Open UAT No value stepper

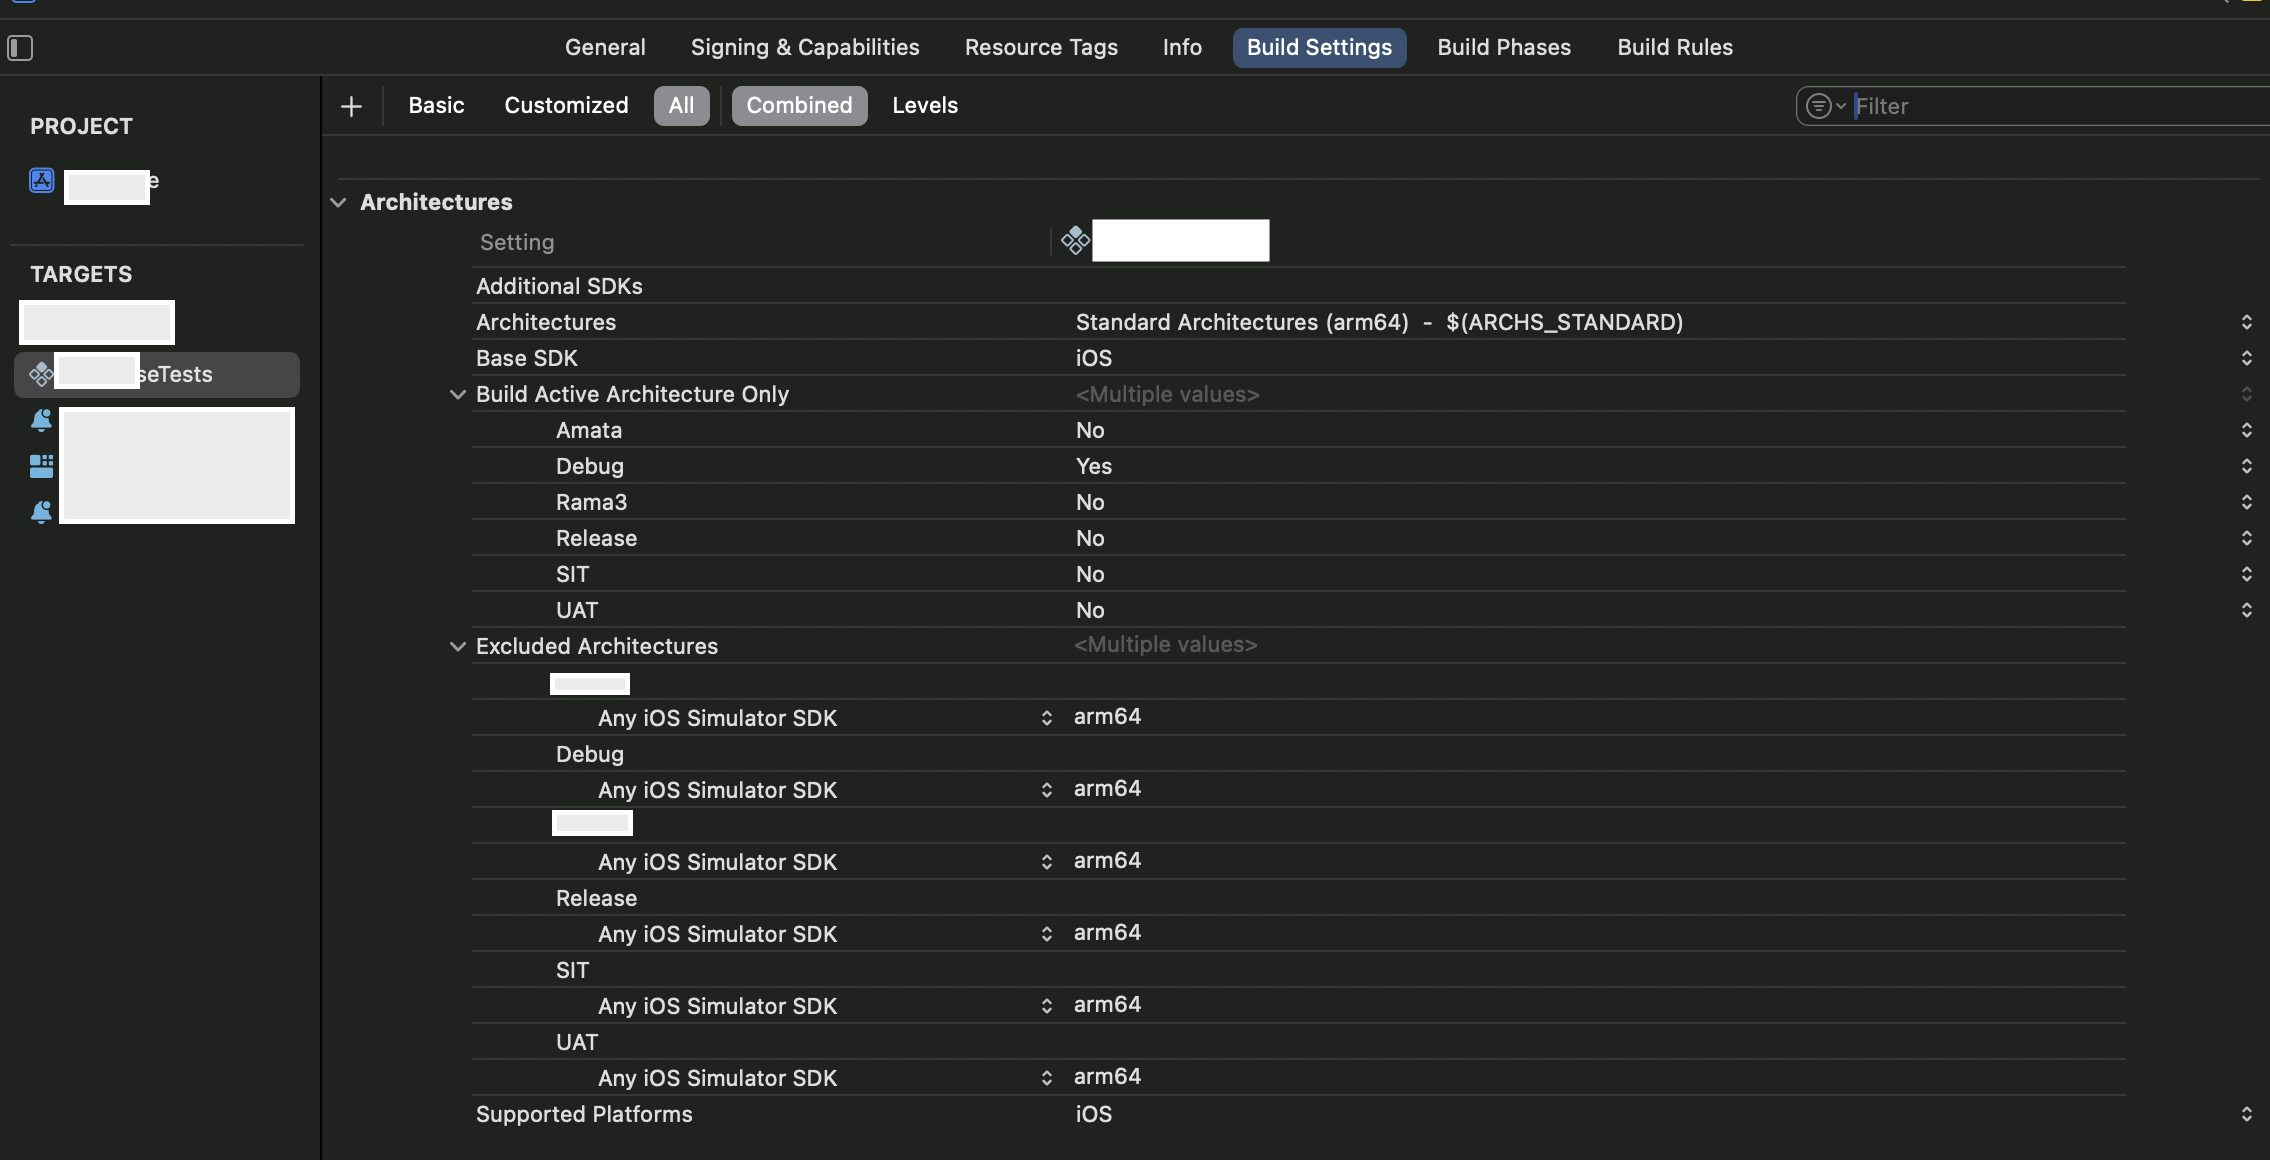click(2246, 610)
